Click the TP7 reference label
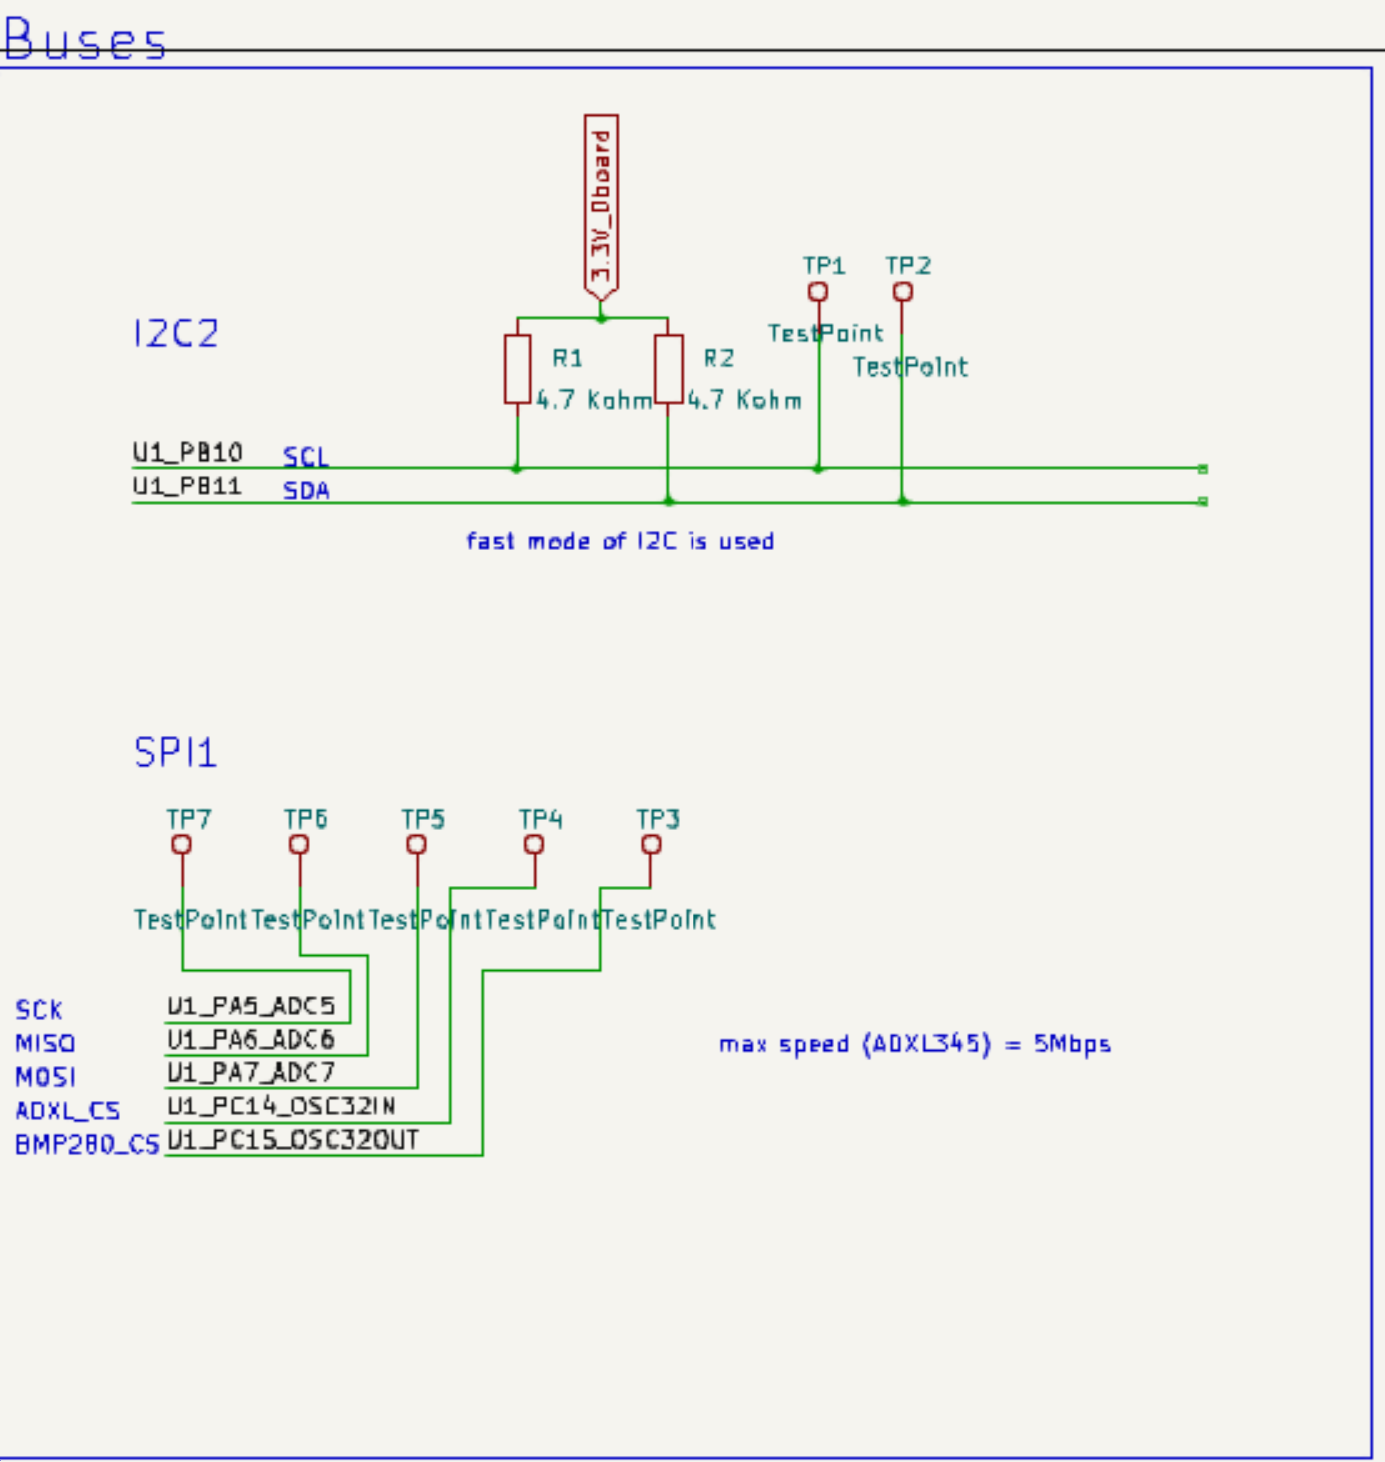The width and height of the screenshot is (1385, 1462). (x=189, y=819)
